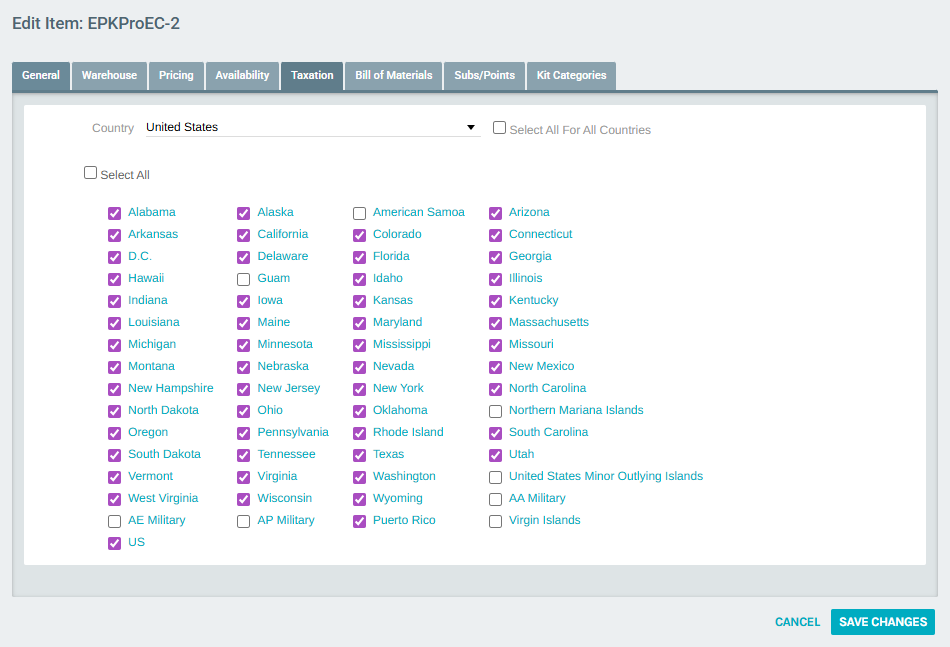This screenshot has height=647, width=950.
Task: Click the SAVE CHANGES button
Action: point(882,621)
